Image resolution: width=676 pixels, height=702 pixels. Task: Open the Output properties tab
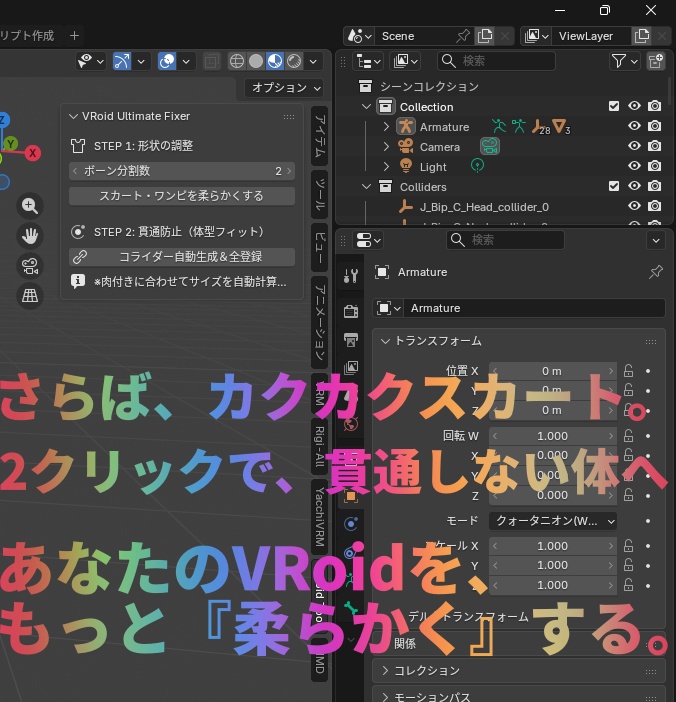[351, 340]
